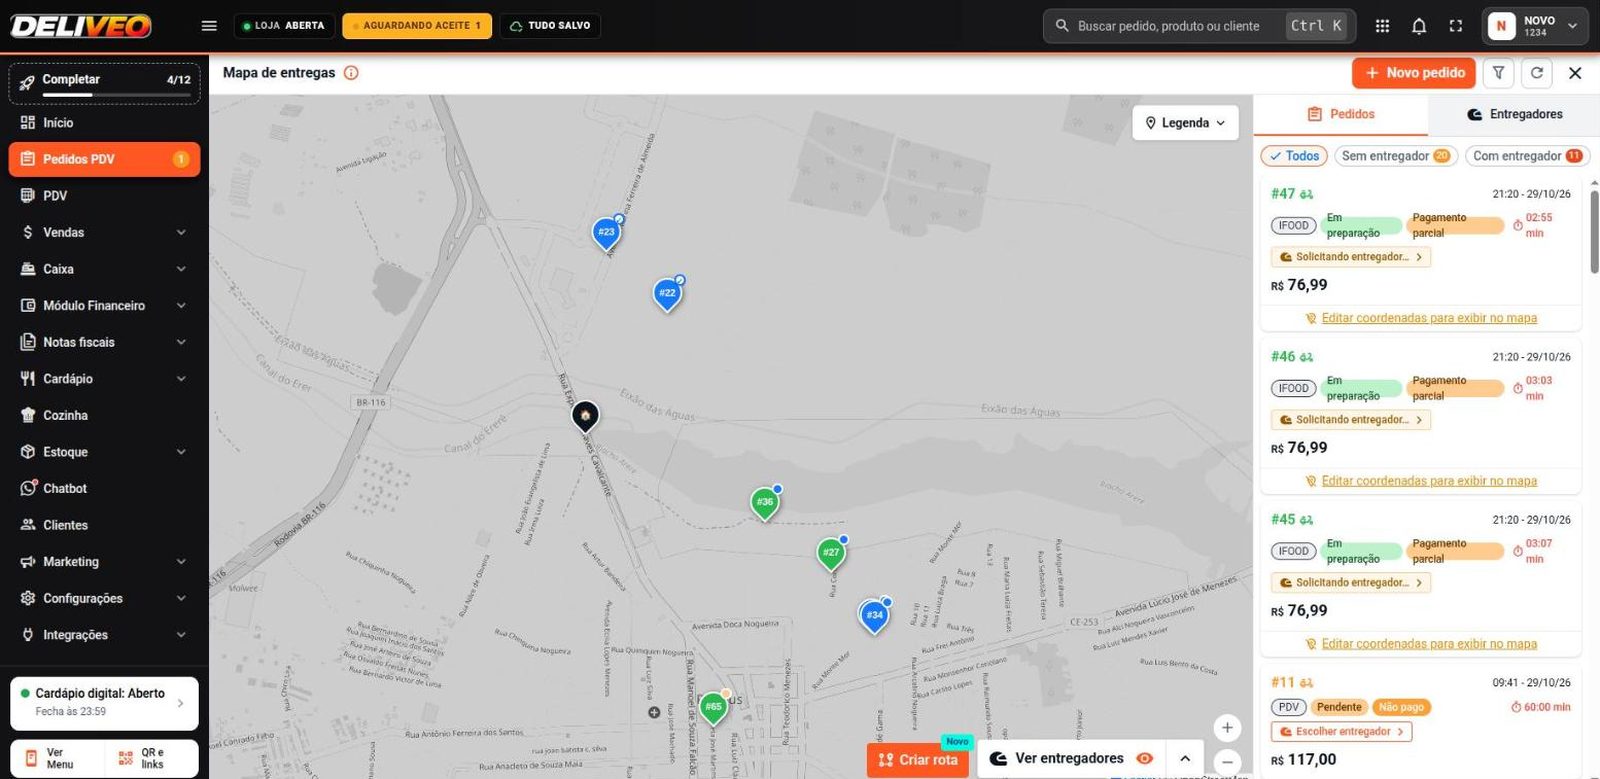Toggle fullscreen mode icon
The image size is (1600, 779).
pos(1456,26)
